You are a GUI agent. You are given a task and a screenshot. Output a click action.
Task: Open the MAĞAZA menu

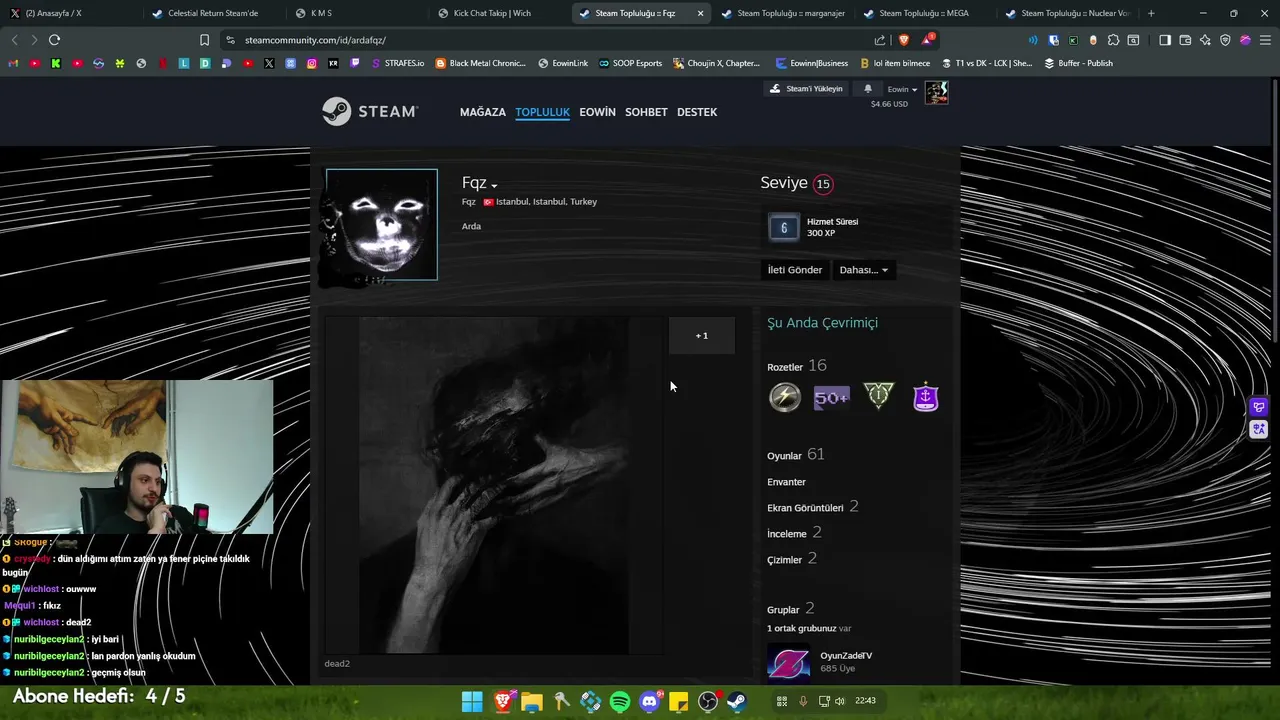pos(483,112)
